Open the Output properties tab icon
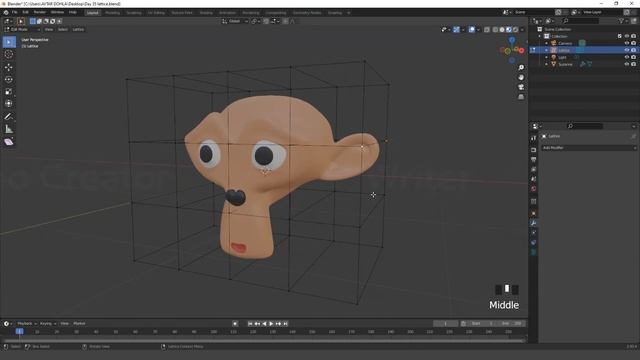 [533, 160]
